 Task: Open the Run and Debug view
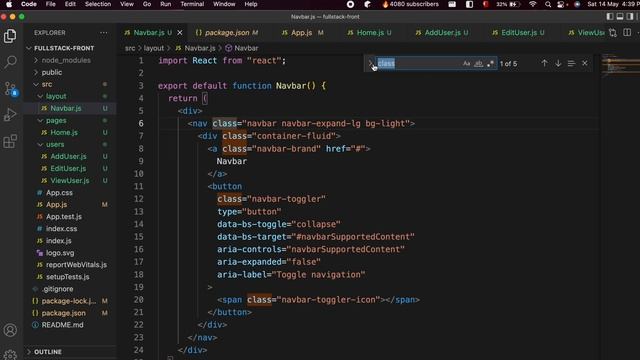tap(10, 115)
